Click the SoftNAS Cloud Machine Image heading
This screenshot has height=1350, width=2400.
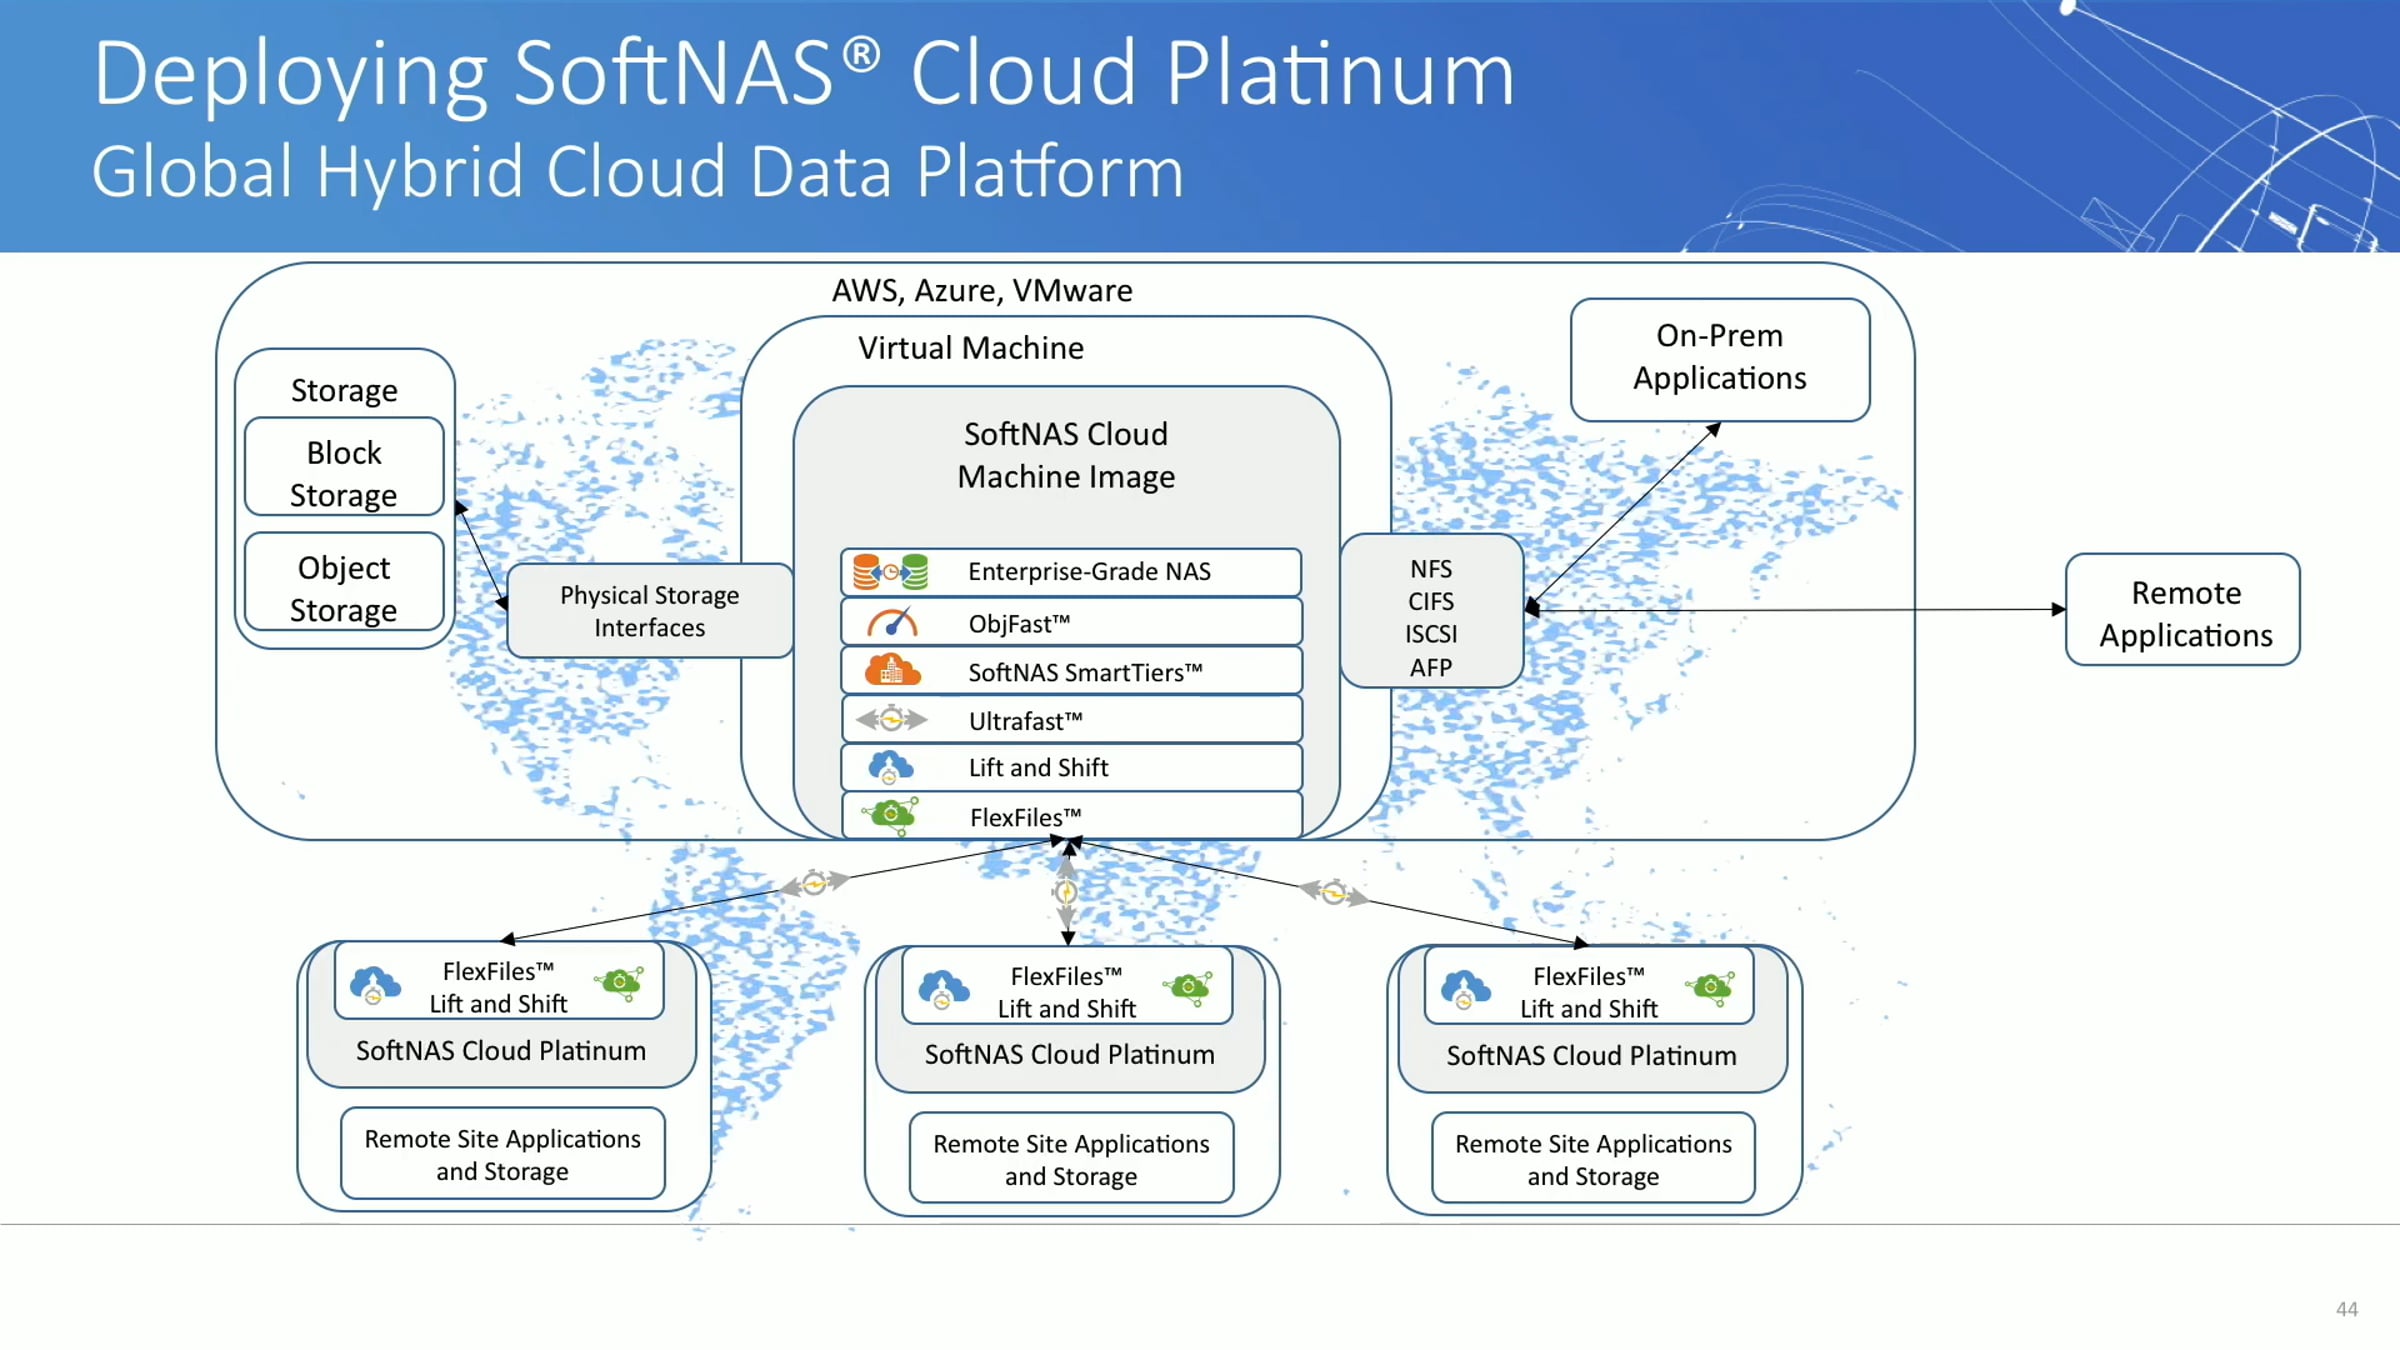(1066, 455)
